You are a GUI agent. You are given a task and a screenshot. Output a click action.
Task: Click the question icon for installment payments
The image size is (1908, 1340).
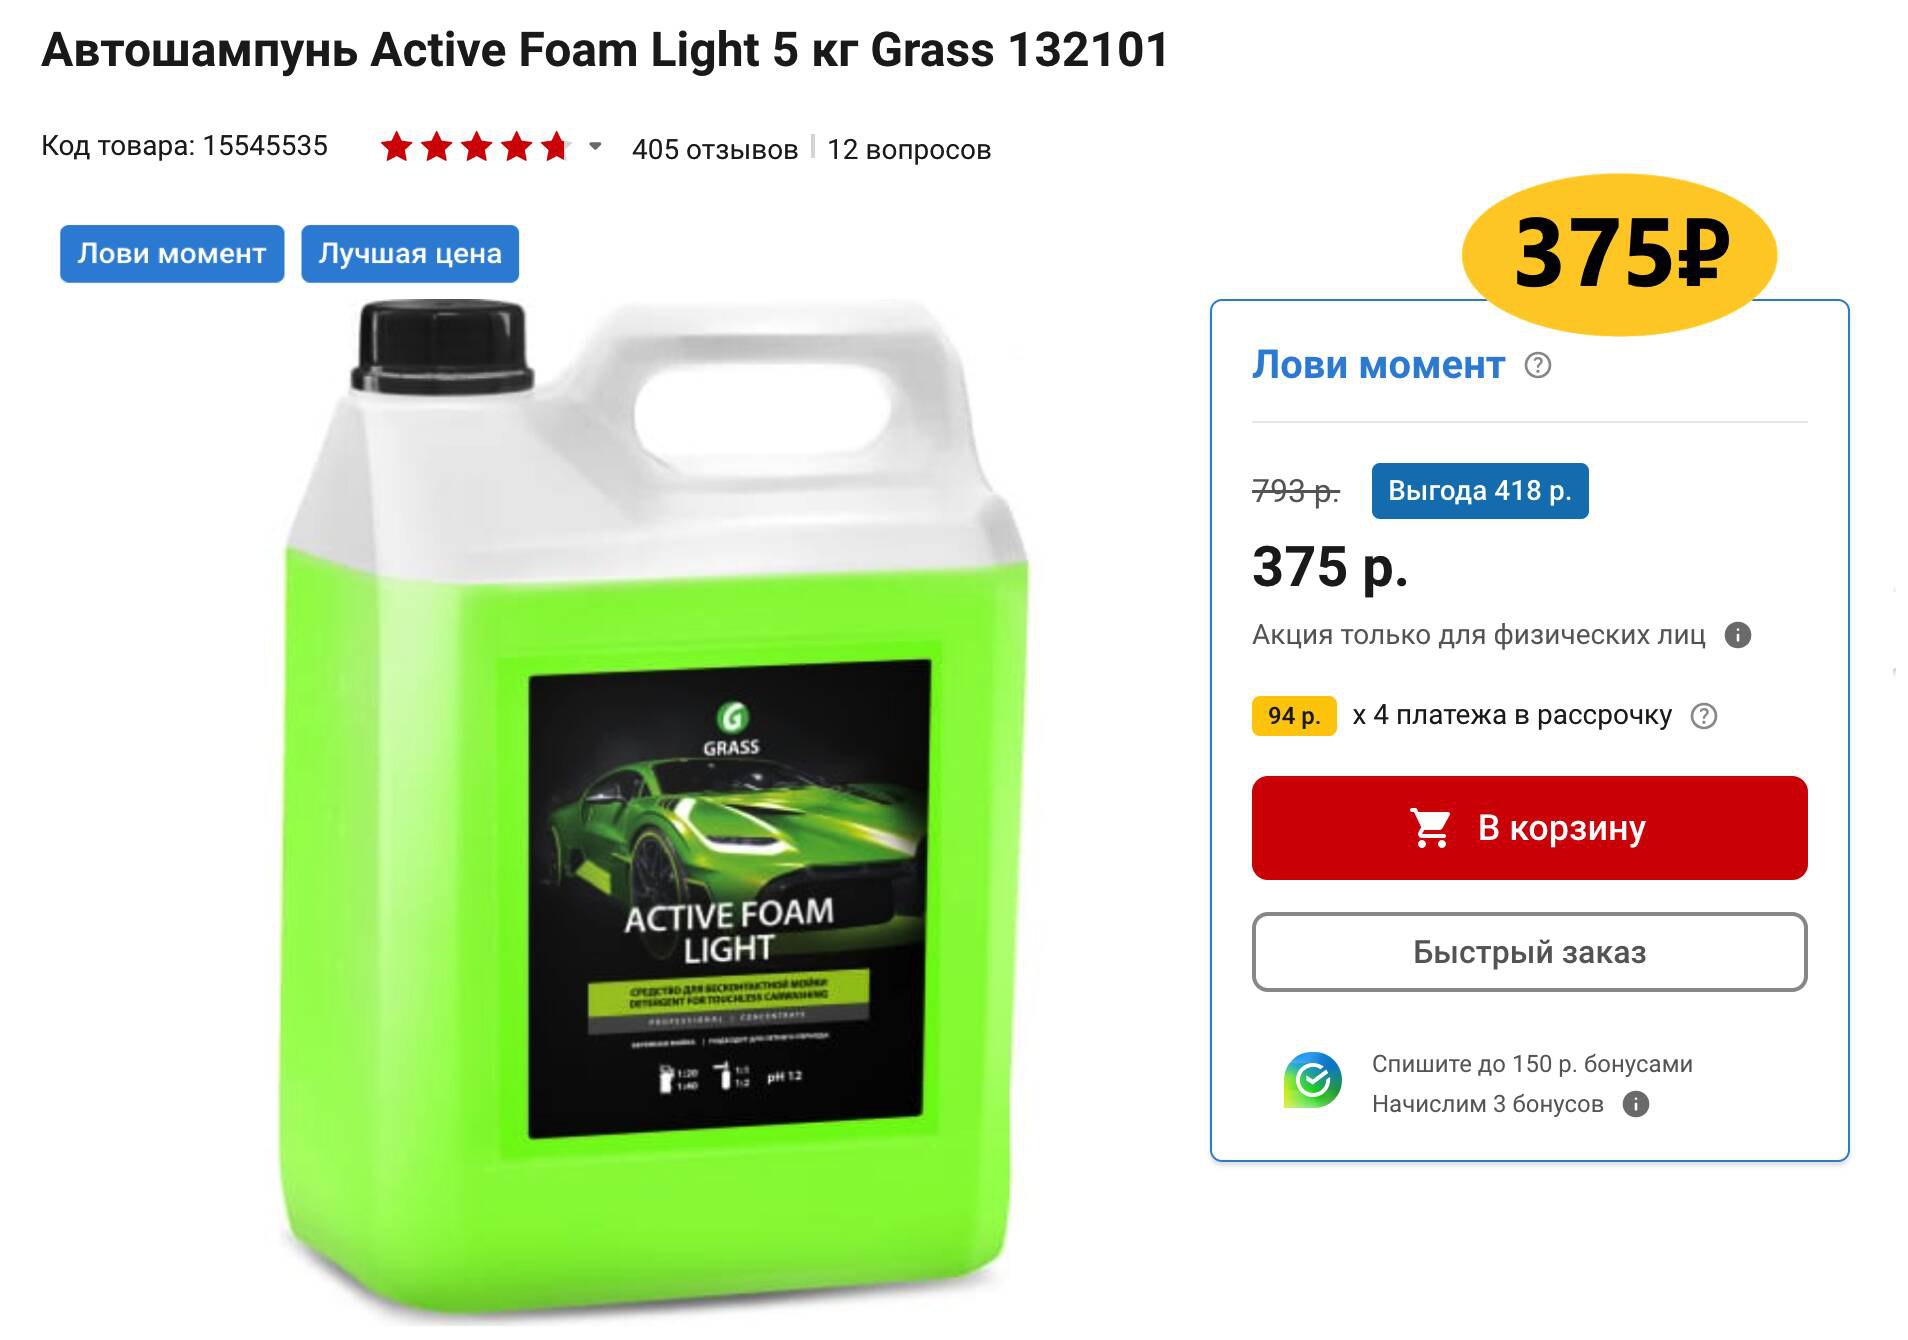pyautogui.click(x=1703, y=716)
